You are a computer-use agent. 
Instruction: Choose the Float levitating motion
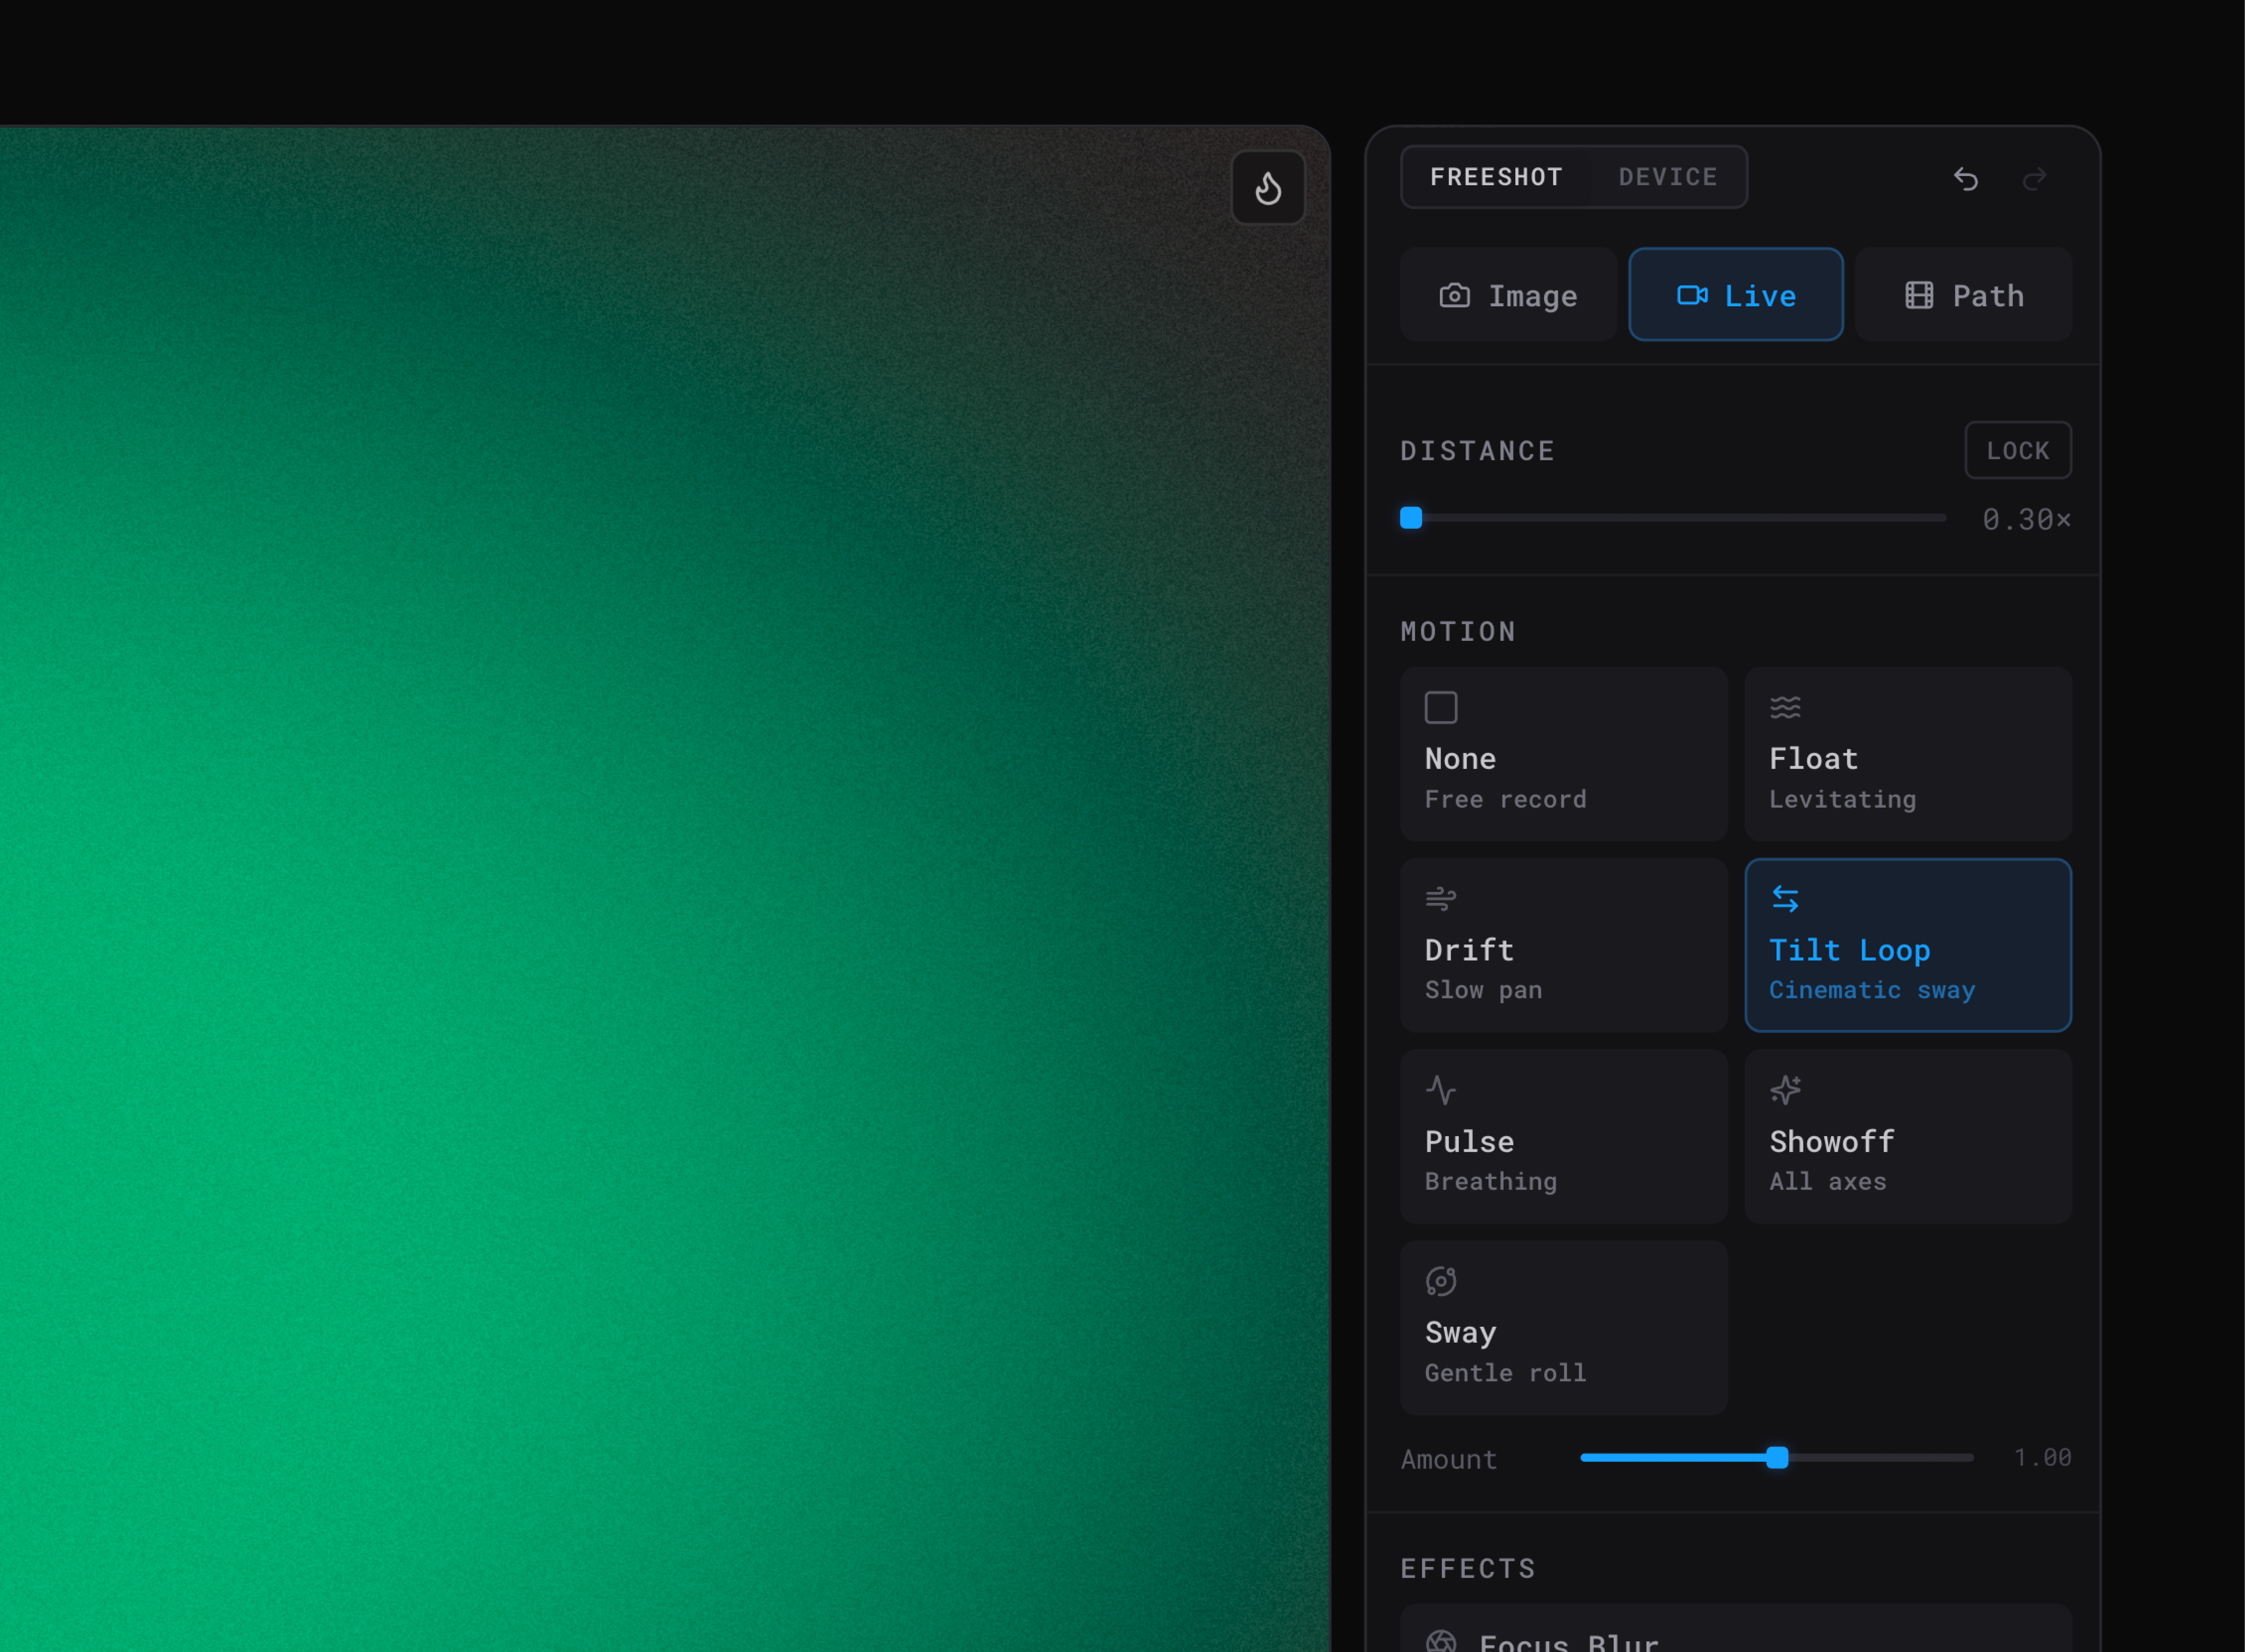[1908, 754]
